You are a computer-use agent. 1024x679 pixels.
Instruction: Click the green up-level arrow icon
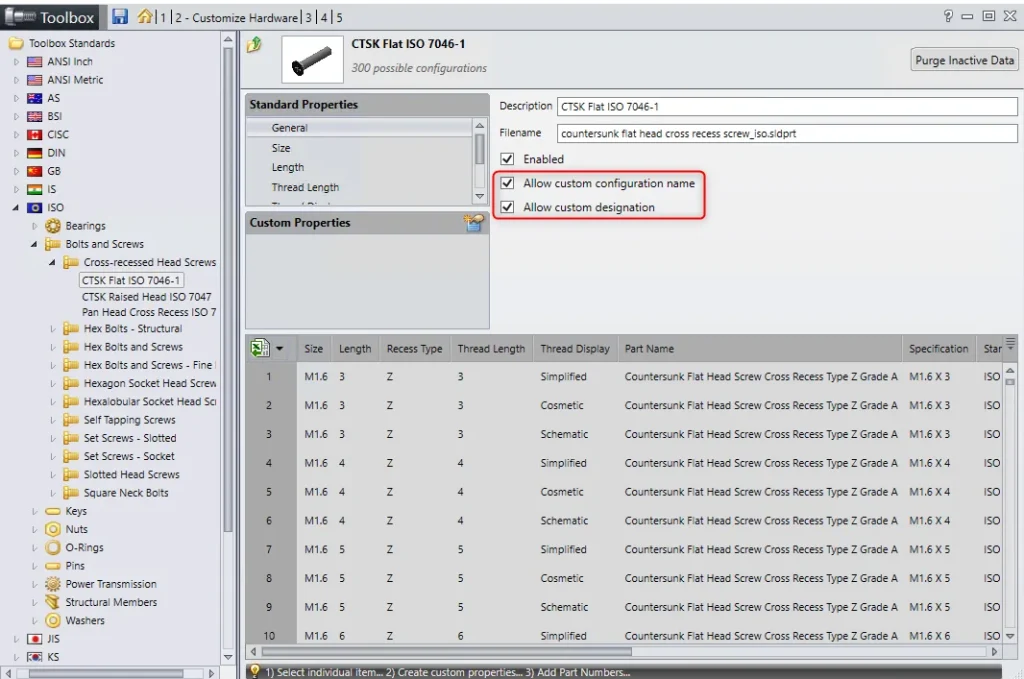tap(254, 45)
